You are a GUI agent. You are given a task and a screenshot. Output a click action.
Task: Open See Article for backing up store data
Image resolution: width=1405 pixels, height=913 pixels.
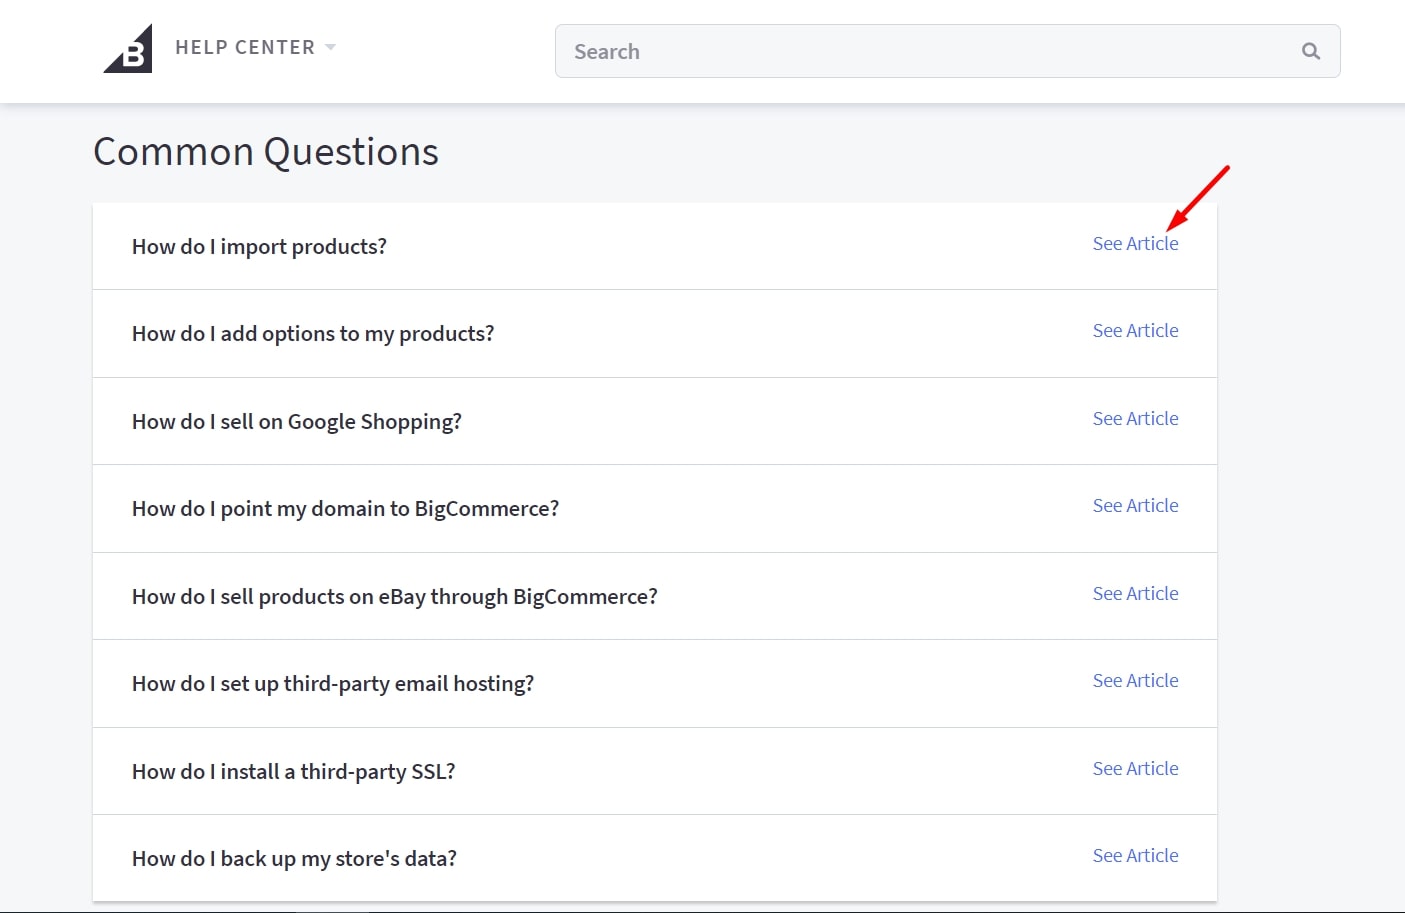[1135, 856]
